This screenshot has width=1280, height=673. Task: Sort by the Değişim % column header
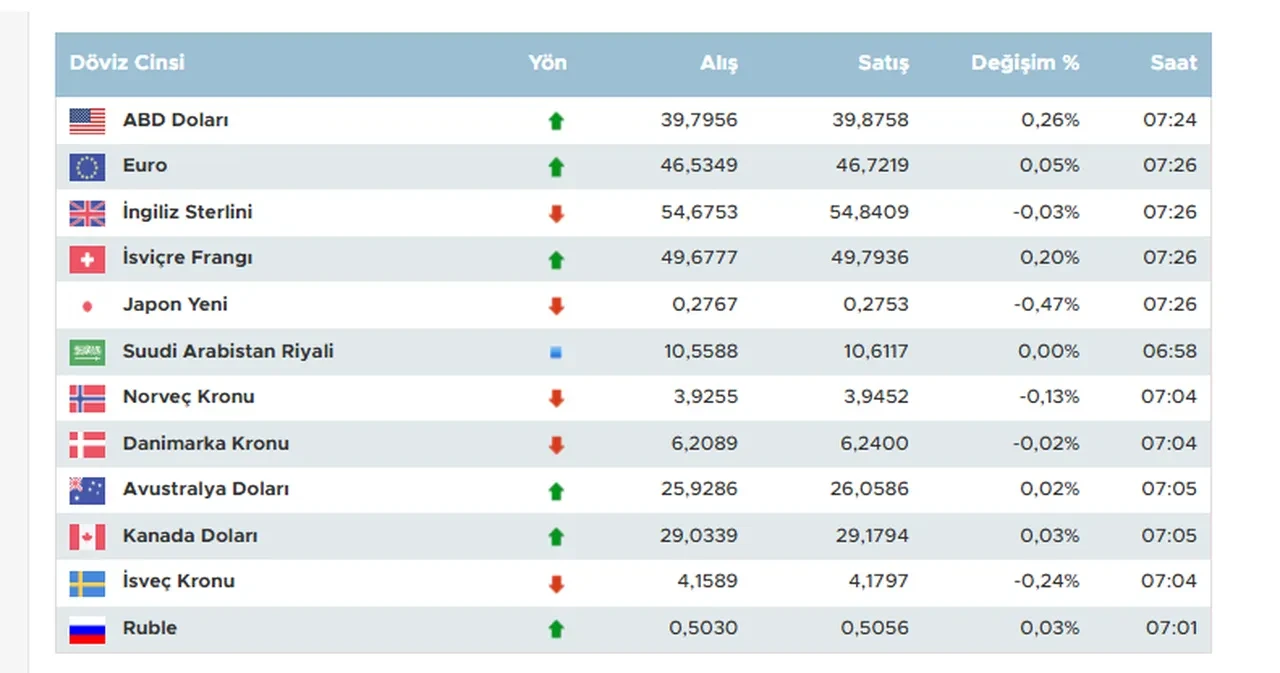tap(1025, 62)
